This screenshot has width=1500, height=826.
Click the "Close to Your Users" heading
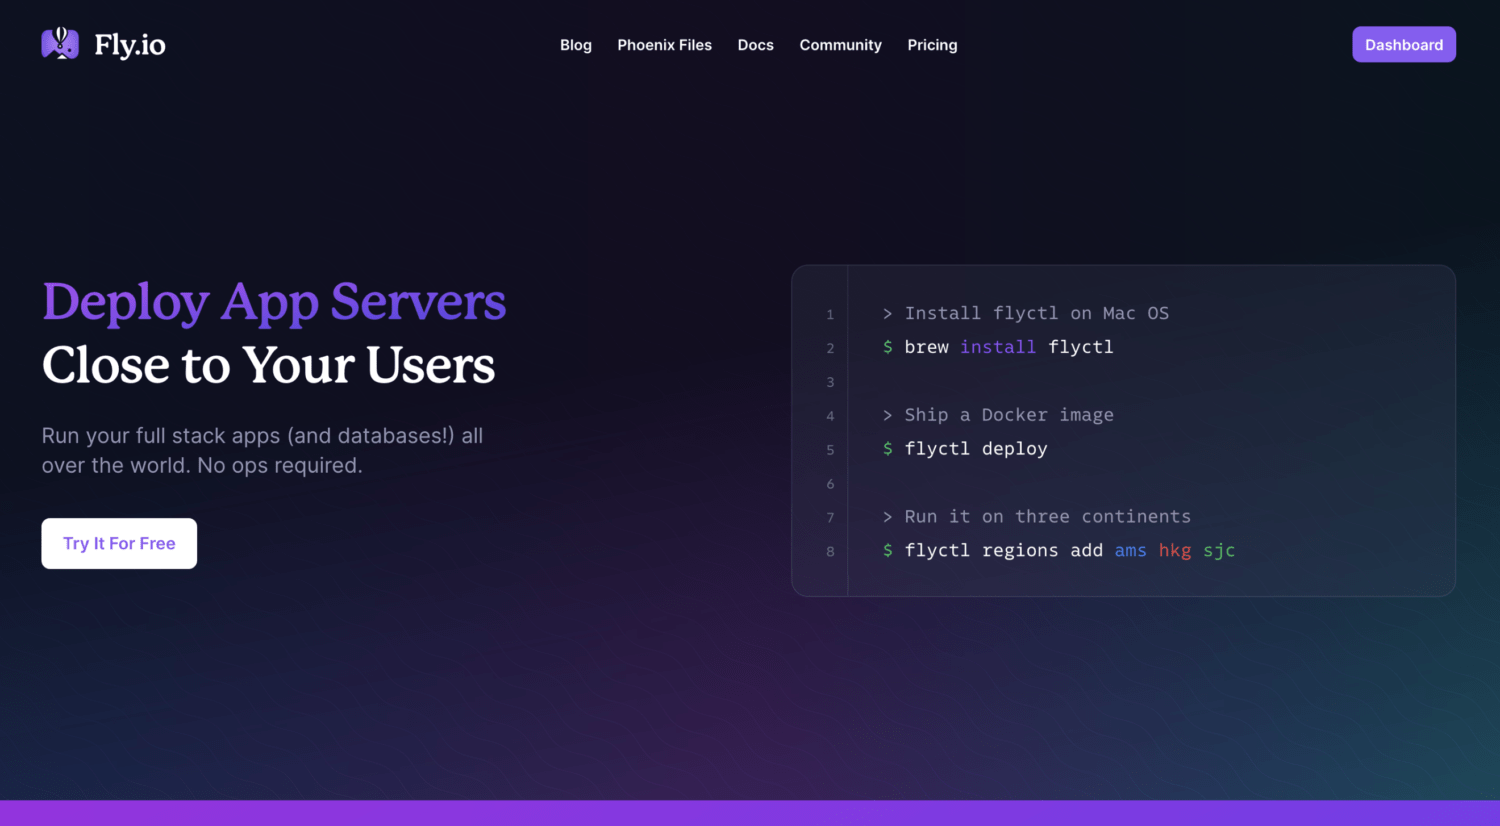tap(268, 365)
